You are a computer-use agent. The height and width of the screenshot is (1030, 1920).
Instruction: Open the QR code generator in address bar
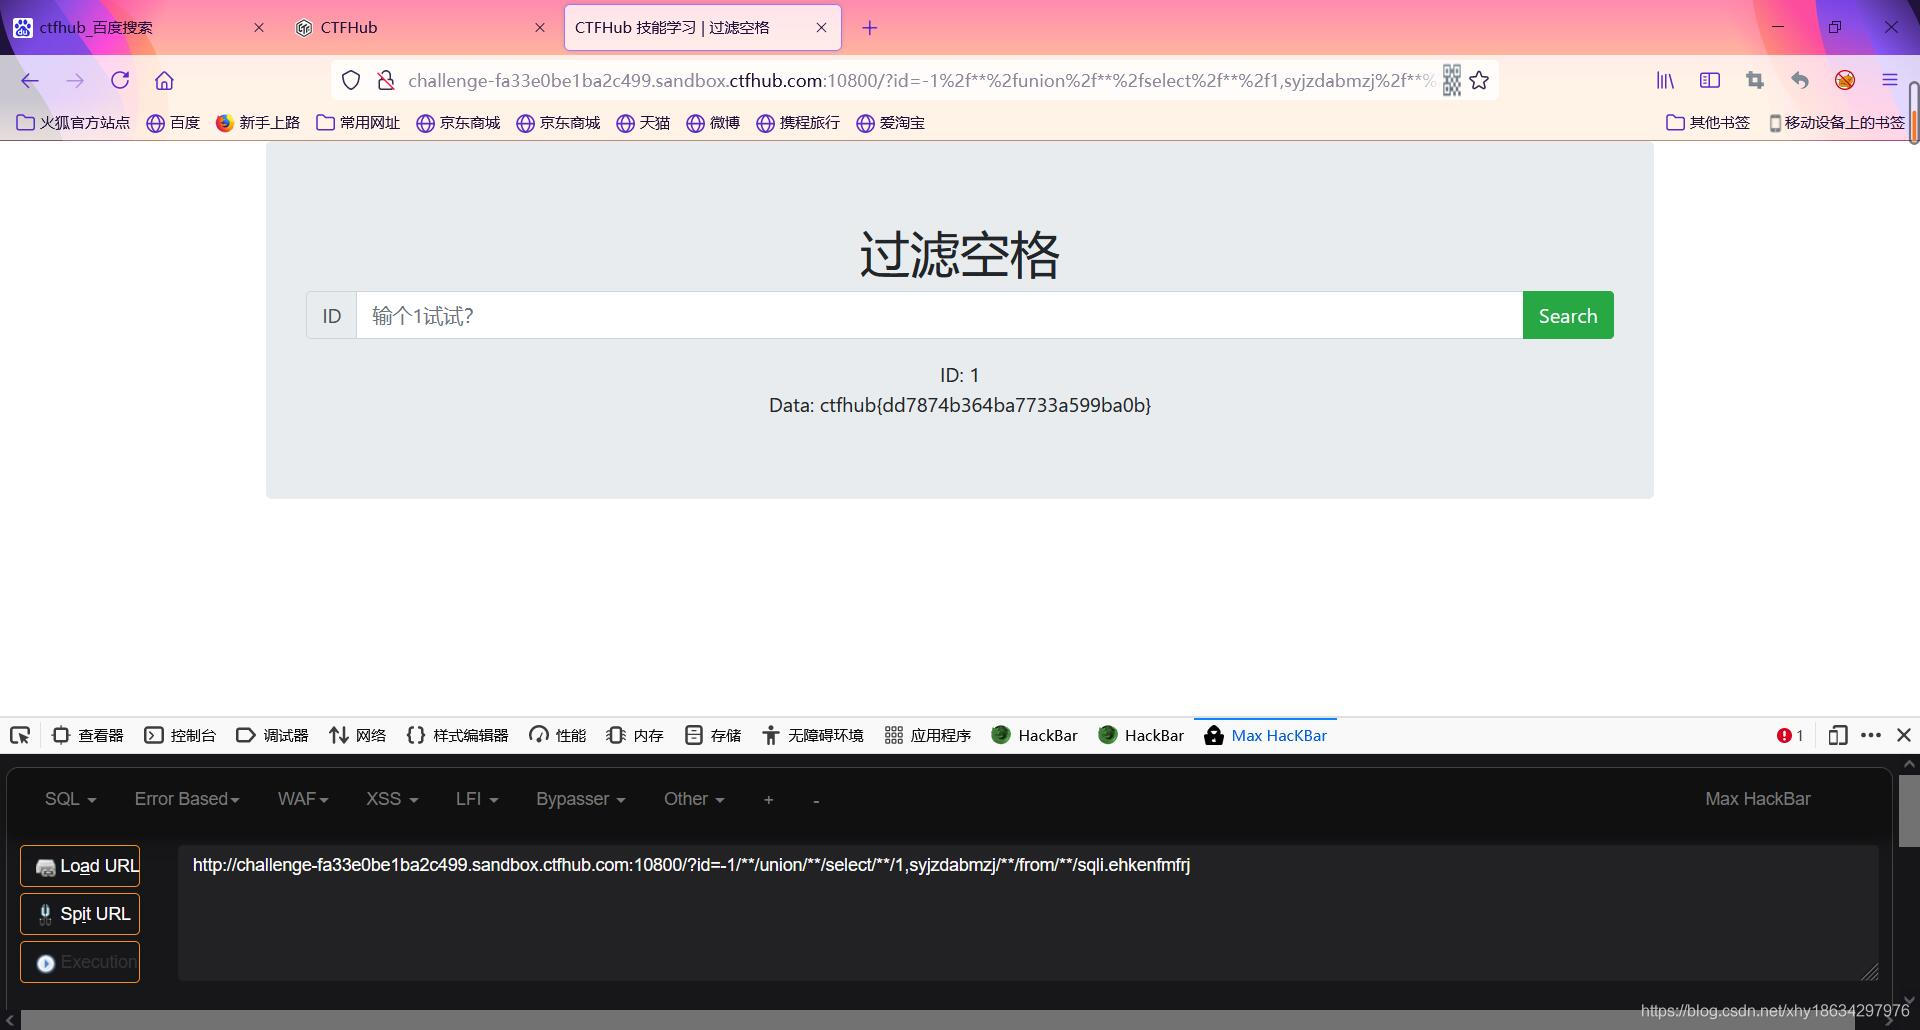[1451, 81]
